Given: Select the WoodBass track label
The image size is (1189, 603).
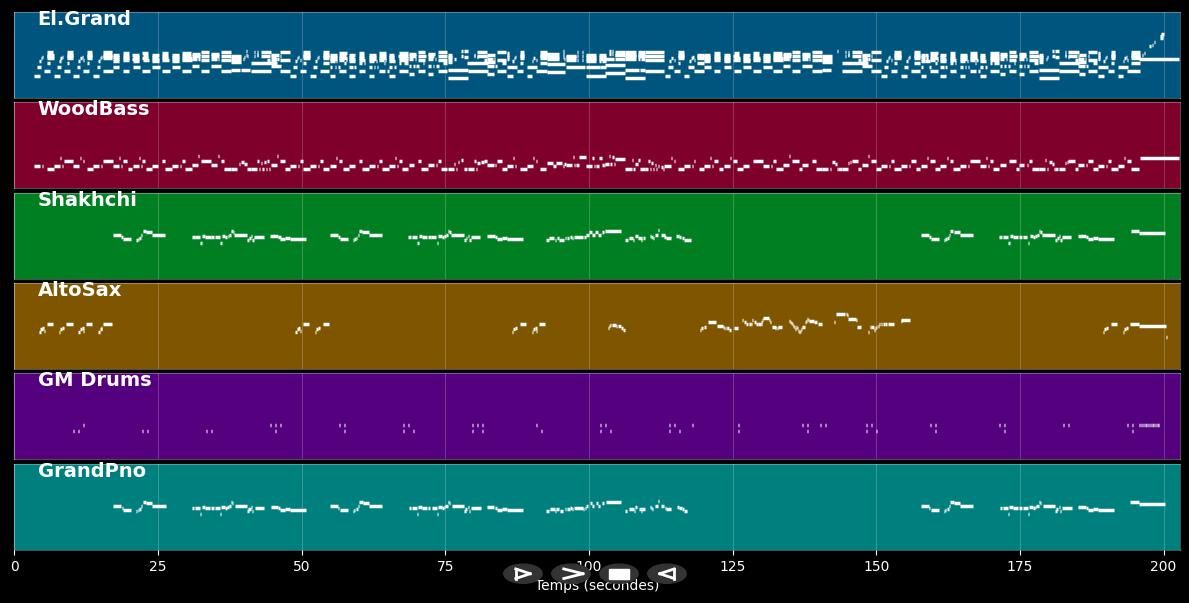Looking at the screenshot, I should click(x=93, y=109).
